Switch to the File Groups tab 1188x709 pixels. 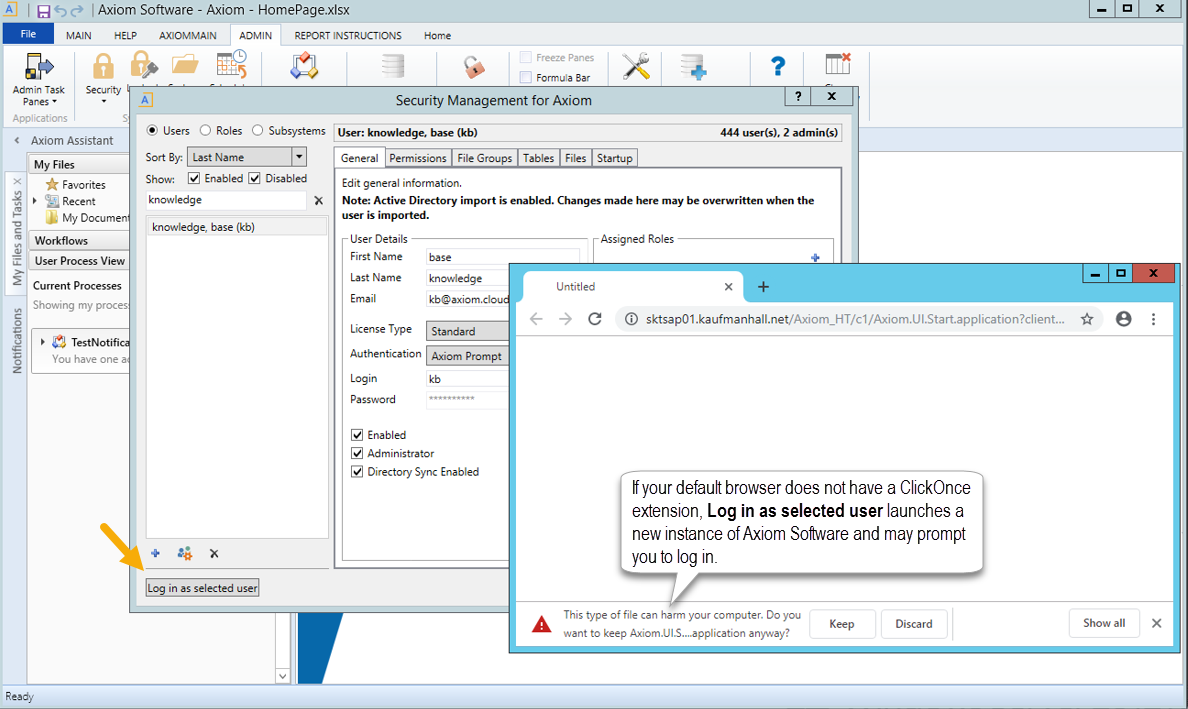click(x=484, y=158)
